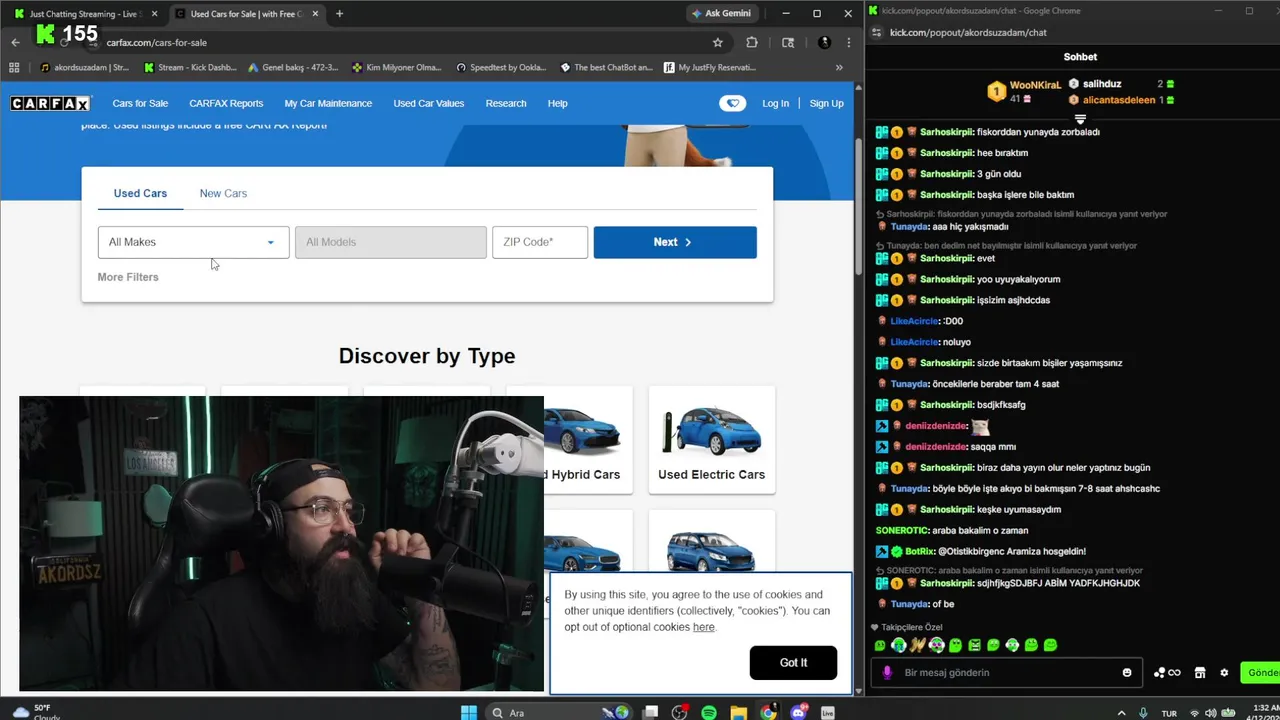Screen dimensions: 1280x720
Task: Open the volume speaker tray icon
Action: pos(1211,713)
